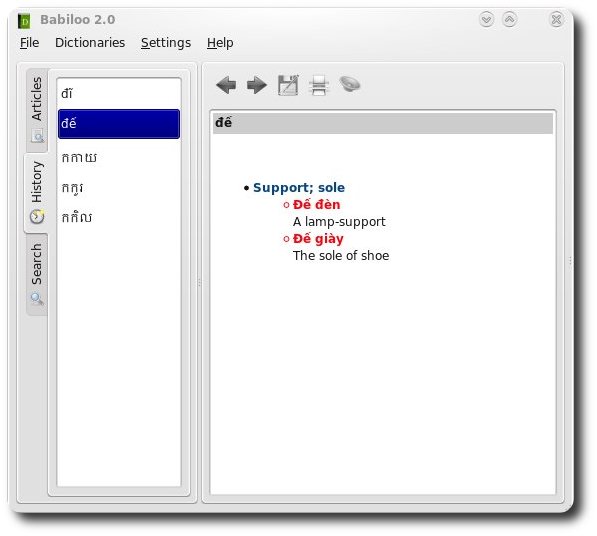597x536 pixels.
Task: Click the clock icon on the History tab
Action: tap(37, 217)
